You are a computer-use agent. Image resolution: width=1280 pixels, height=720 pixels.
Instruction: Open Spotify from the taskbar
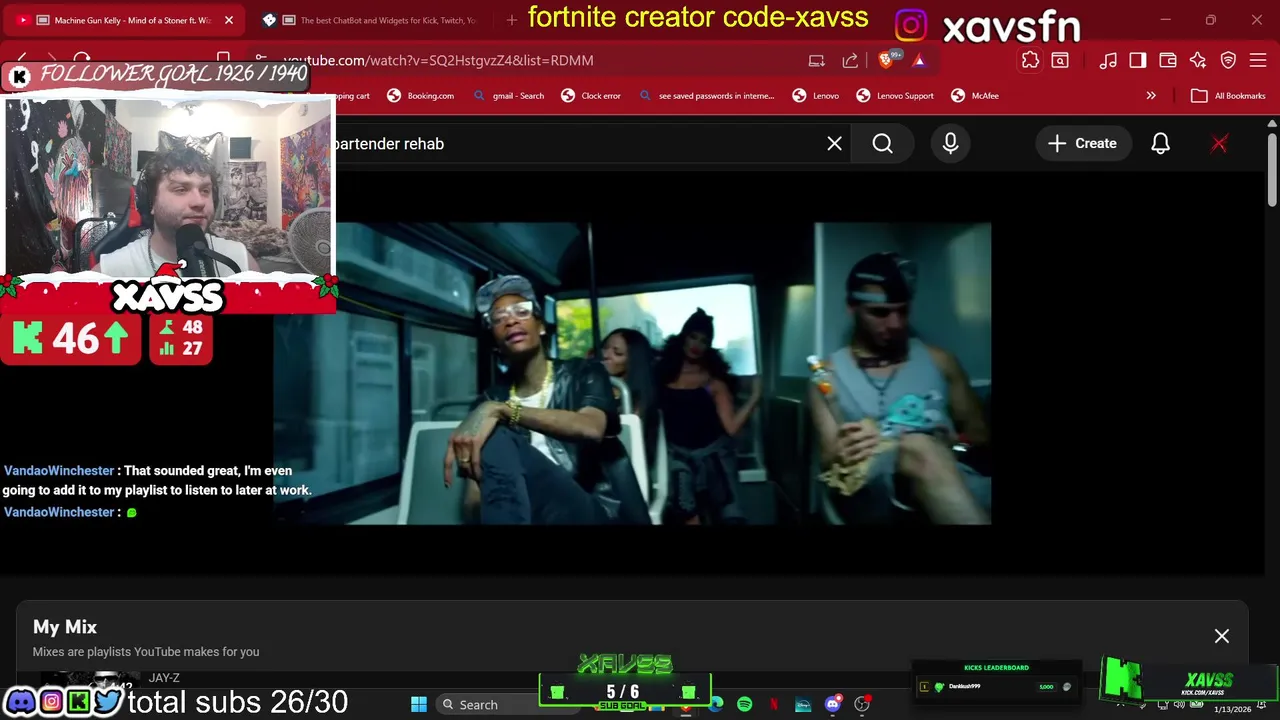coord(745,705)
